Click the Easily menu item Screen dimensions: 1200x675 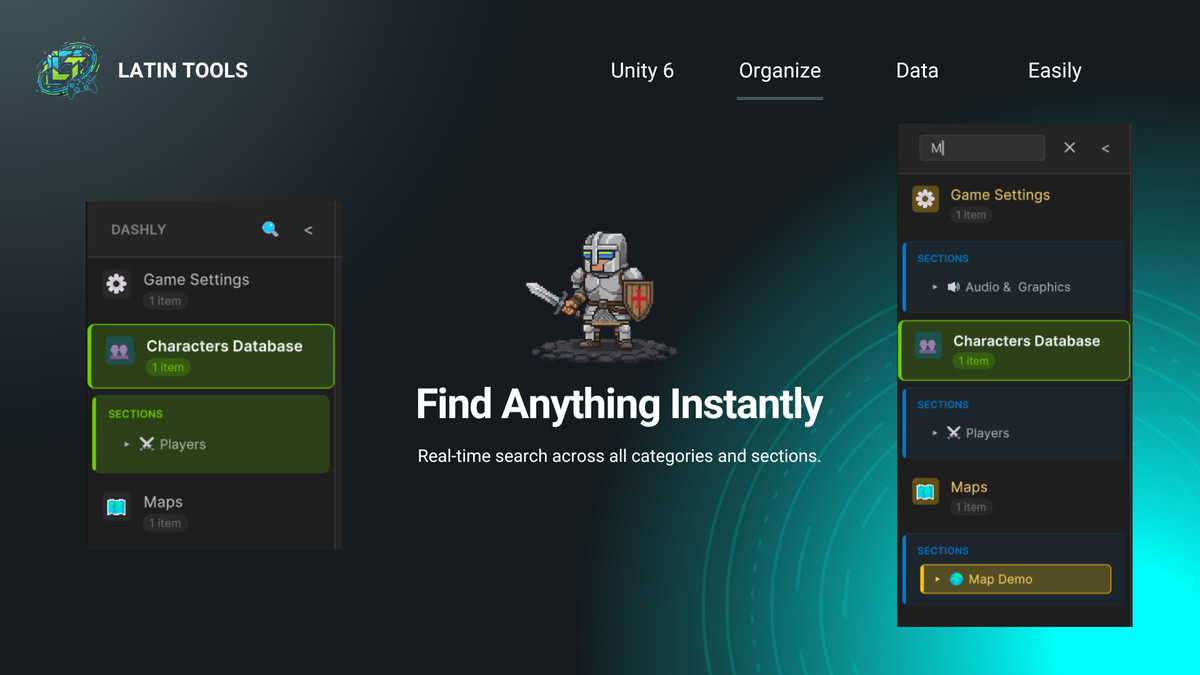tap(1055, 70)
